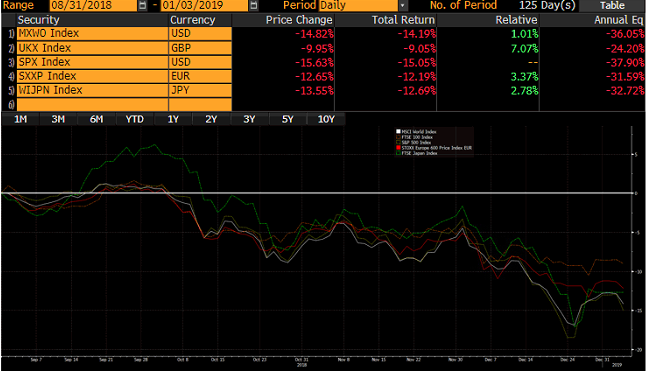Click the -15.63% price change value
This screenshot has width=648, height=371.
pos(314,62)
